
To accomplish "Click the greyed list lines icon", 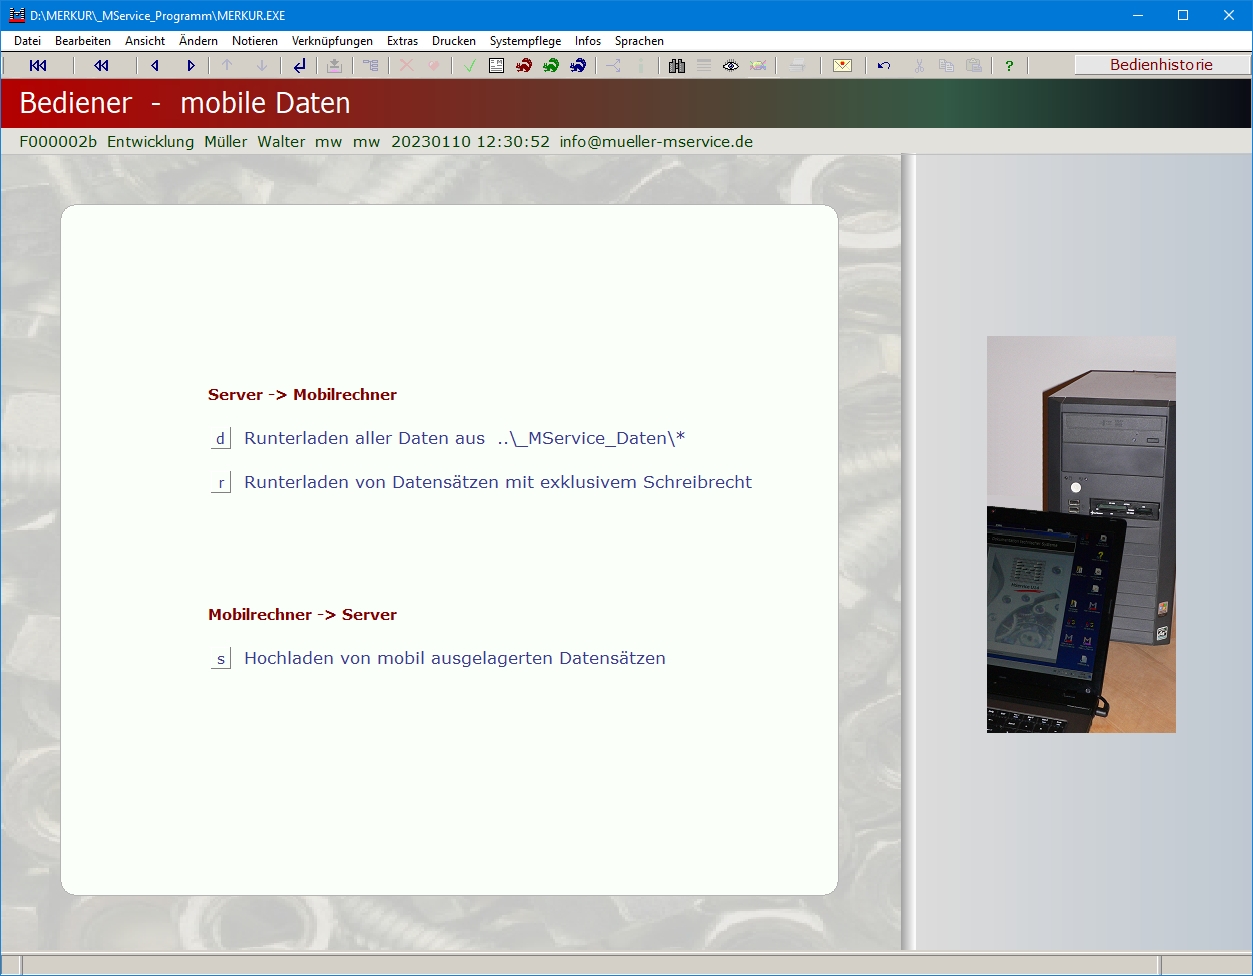I will click(x=704, y=66).
